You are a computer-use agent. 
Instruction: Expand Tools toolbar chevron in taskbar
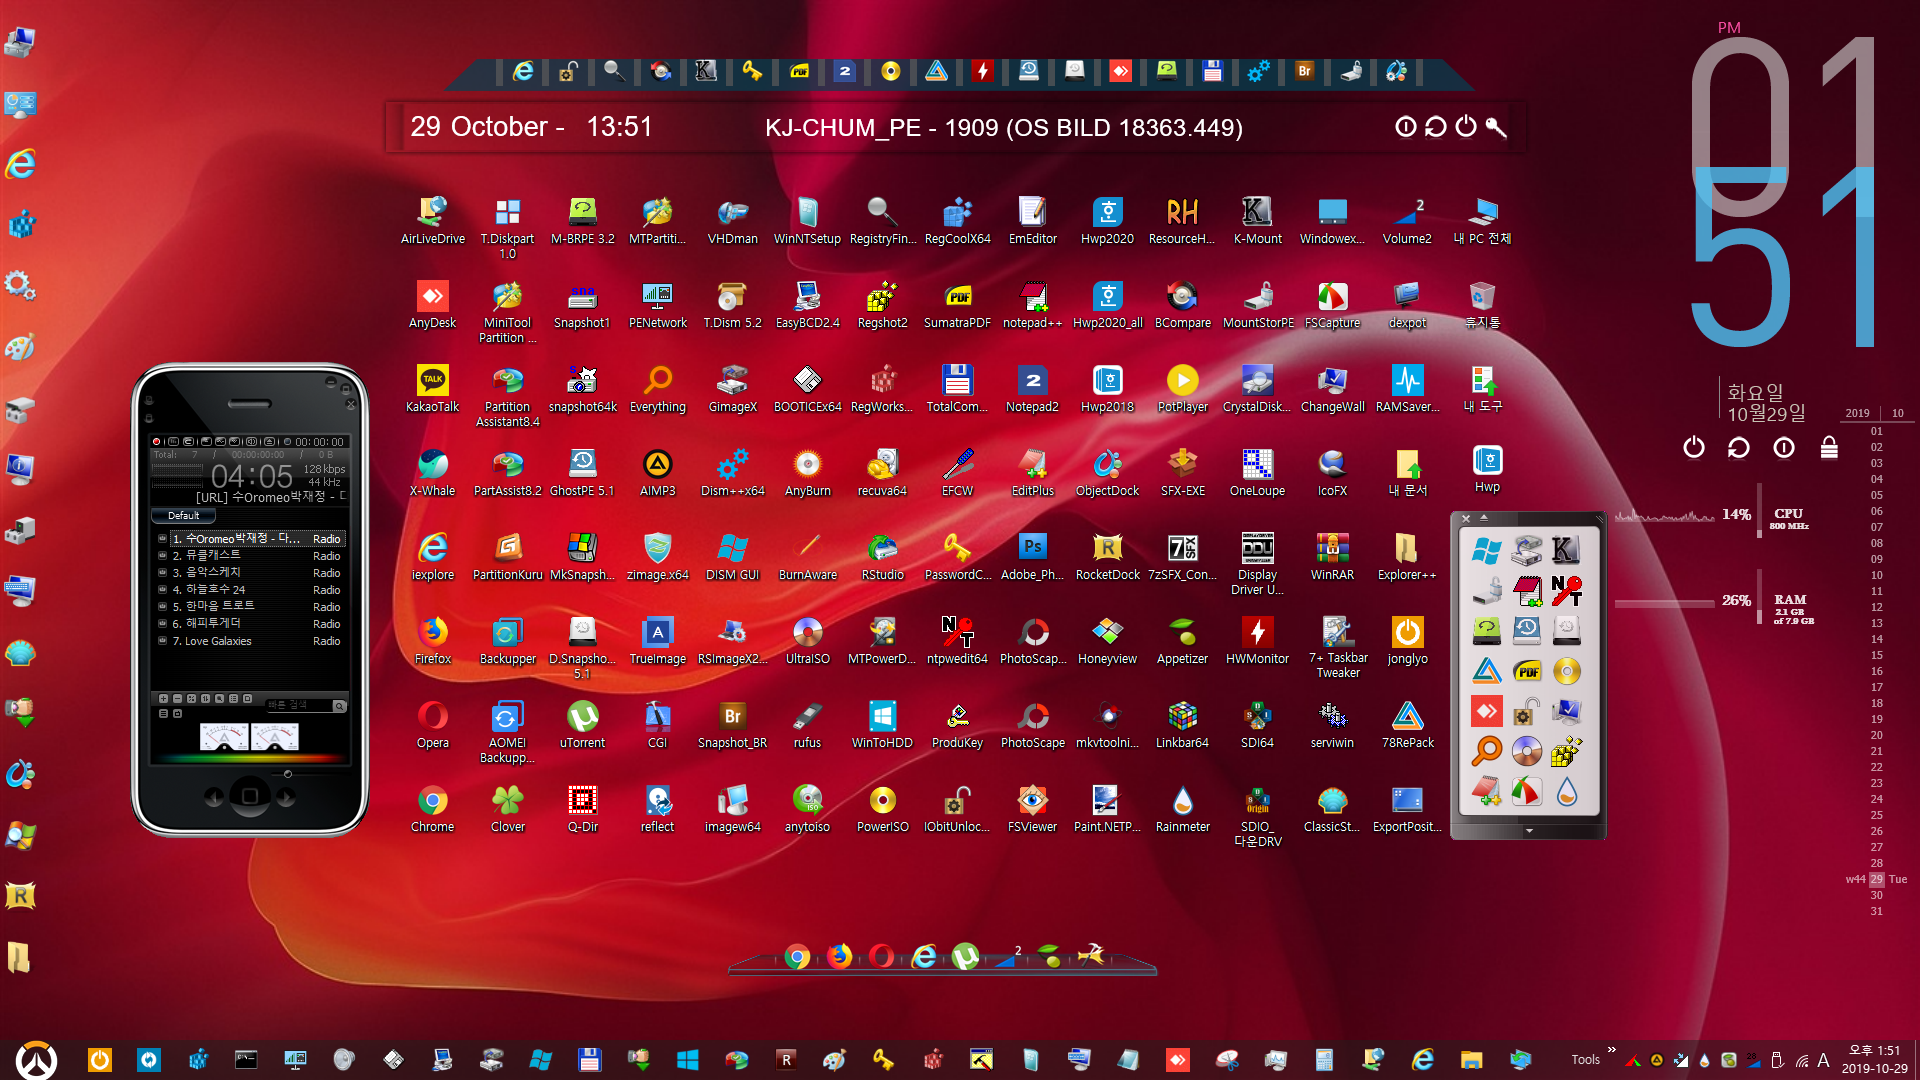pyautogui.click(x=1611, y=1049)
